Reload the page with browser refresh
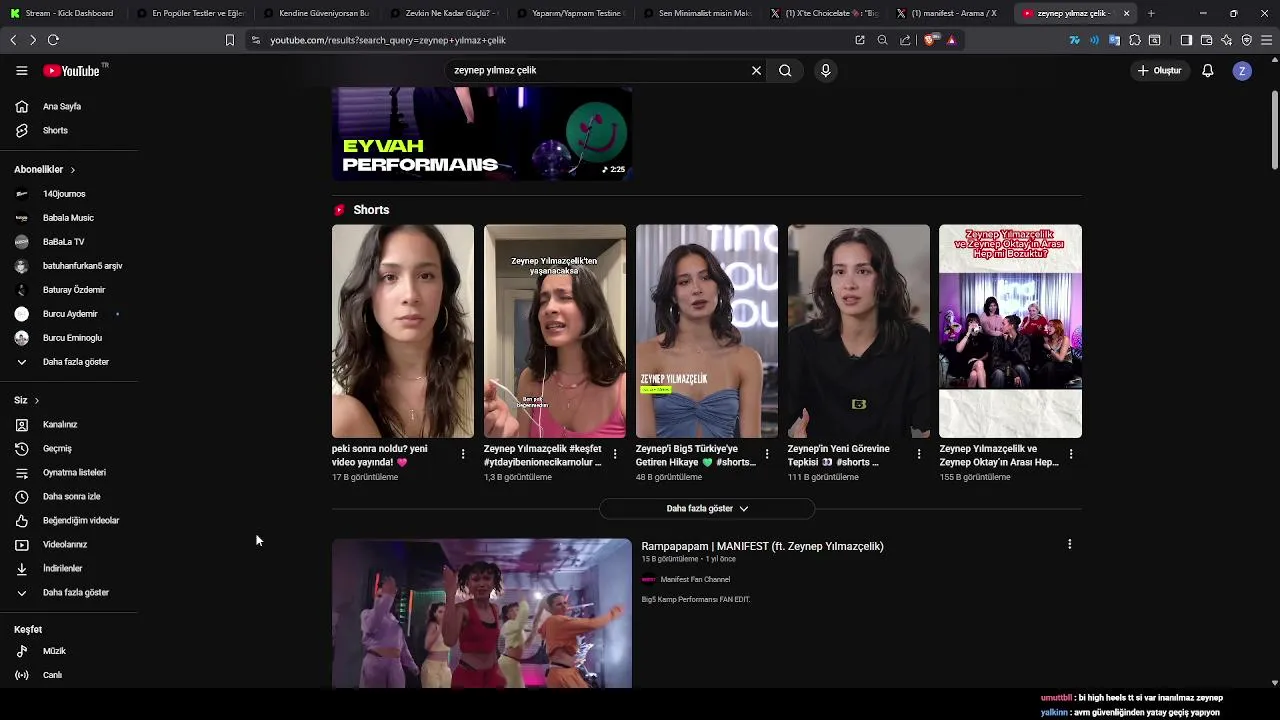1280x720 pixels. pos(53,40)
